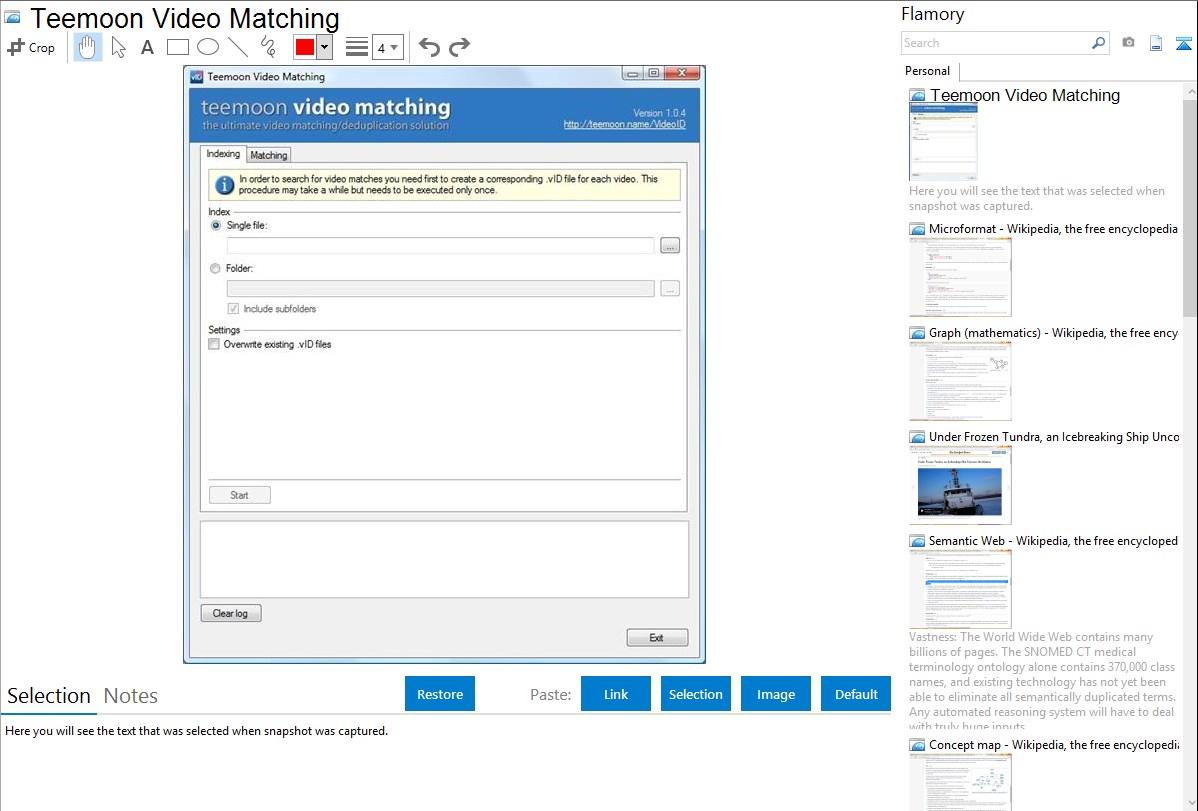Switch to the Indexing tab
1198x811 pixels.
pyautogui.click(x=223, y=154)
